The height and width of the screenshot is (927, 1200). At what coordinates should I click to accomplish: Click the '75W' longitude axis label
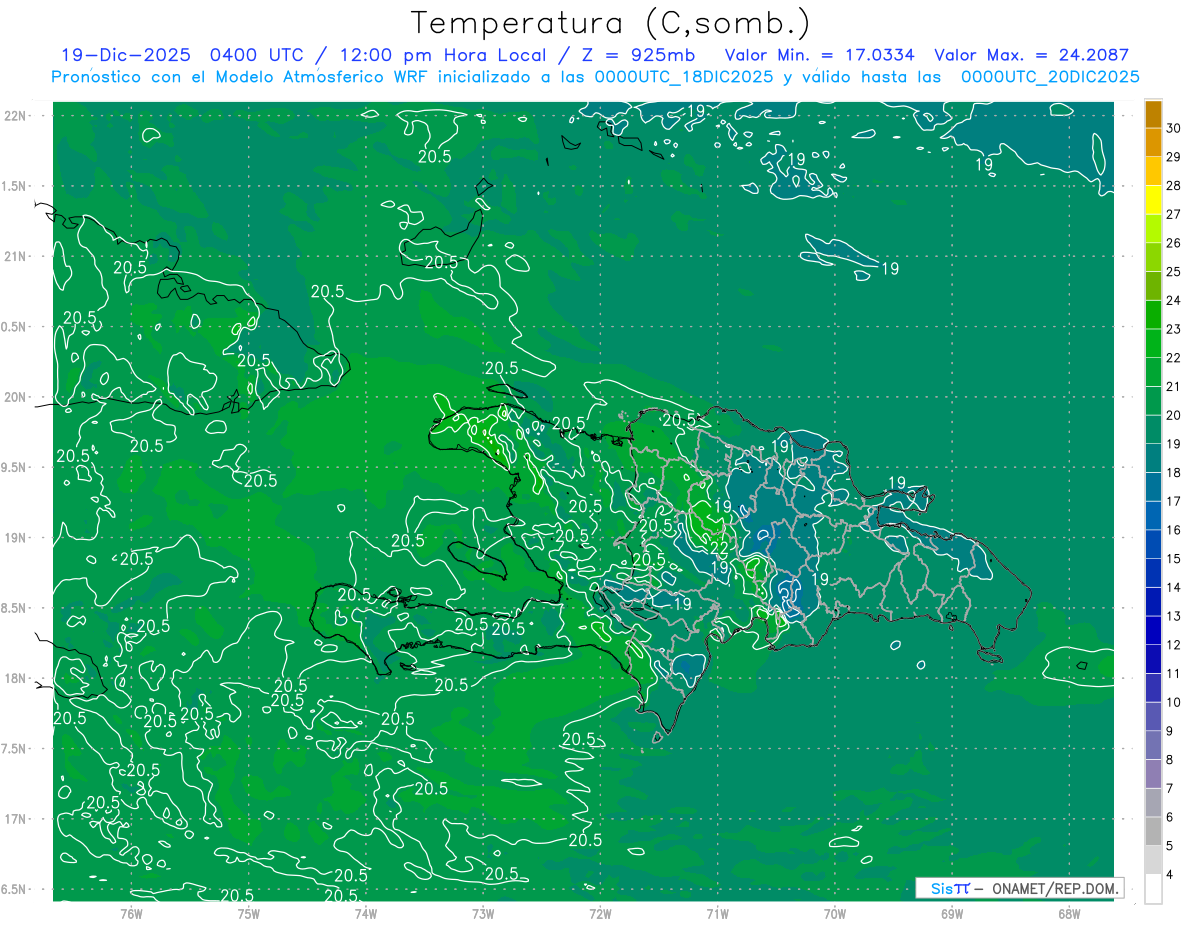tap(248, 913)
